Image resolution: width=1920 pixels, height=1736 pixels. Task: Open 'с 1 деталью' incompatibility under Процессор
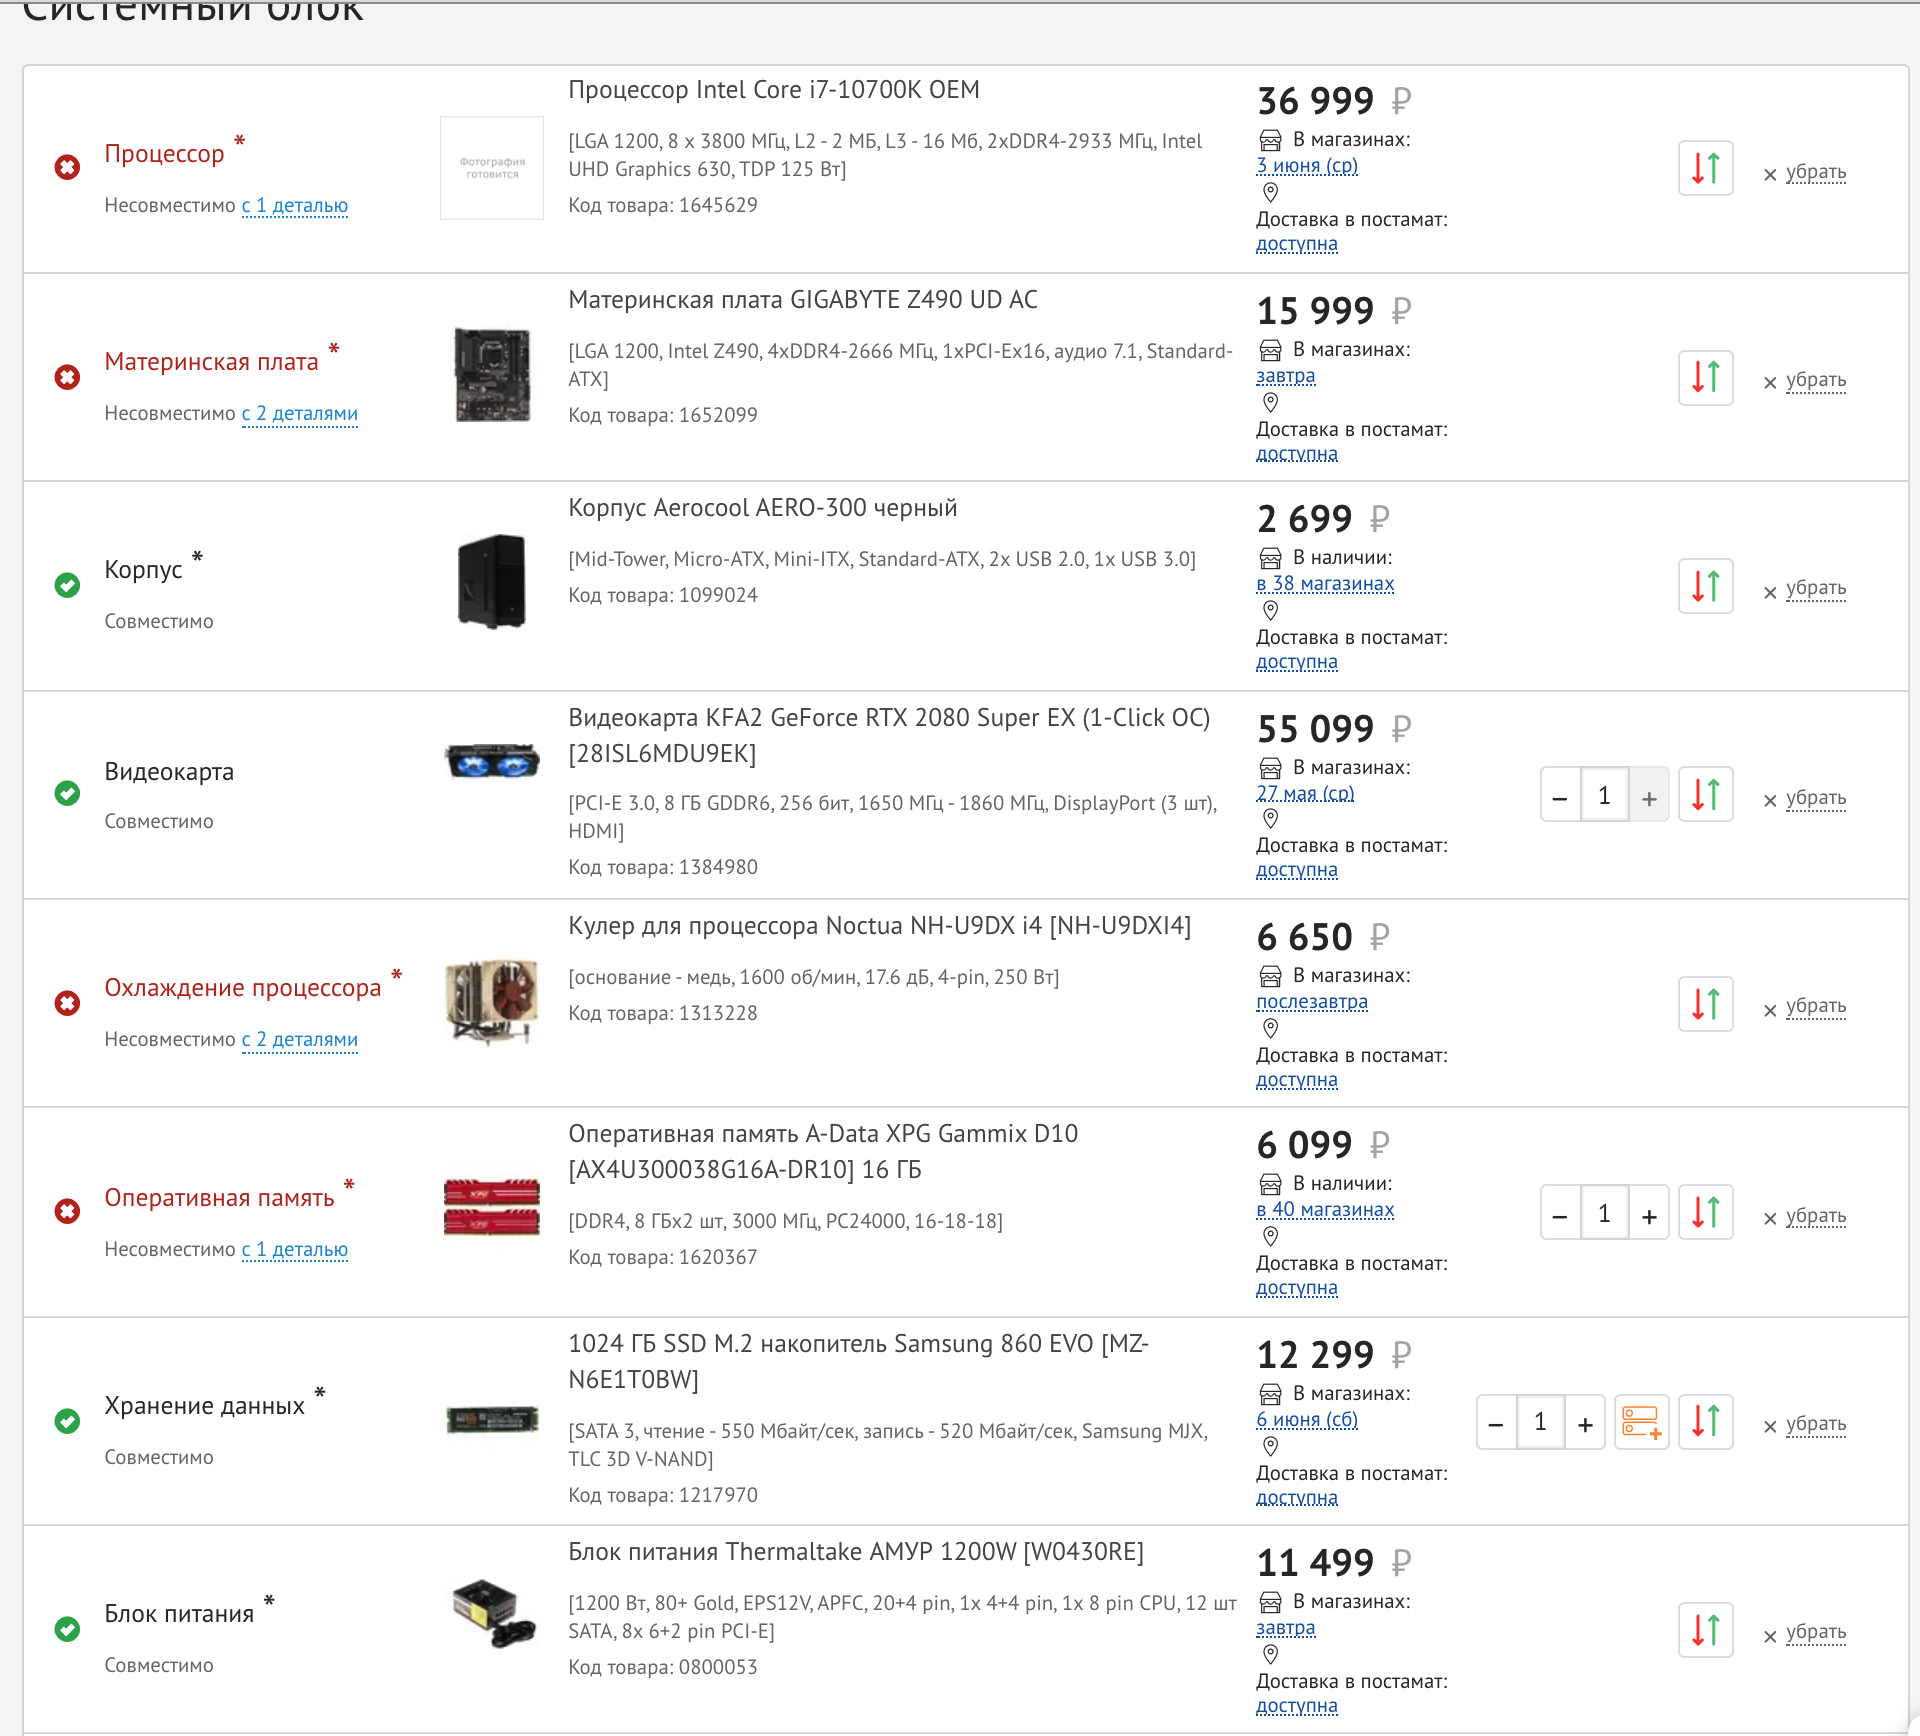295,206
